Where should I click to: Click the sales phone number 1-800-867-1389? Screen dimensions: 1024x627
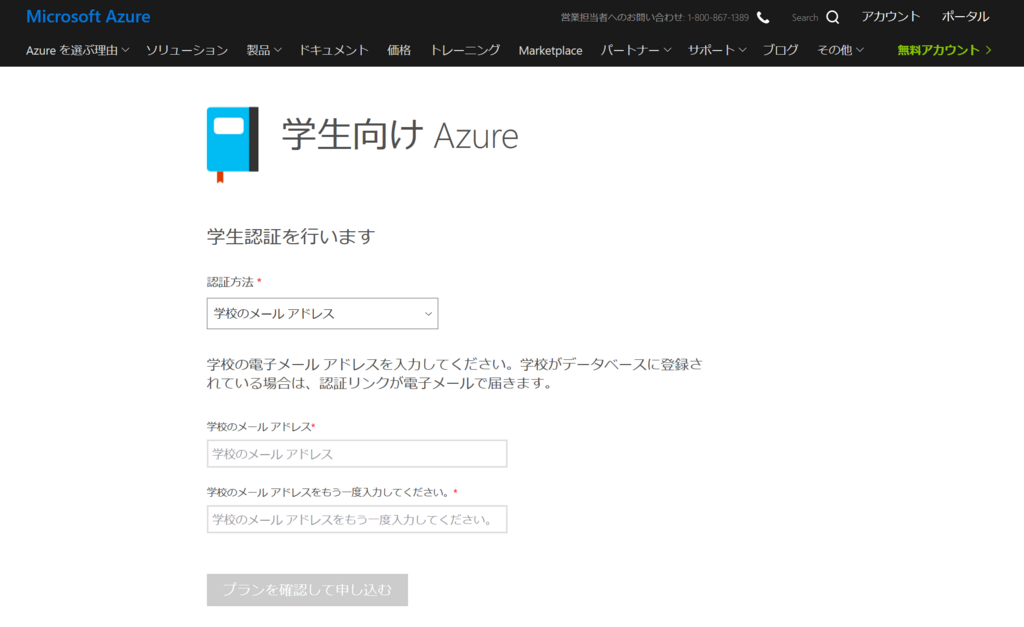718,18
